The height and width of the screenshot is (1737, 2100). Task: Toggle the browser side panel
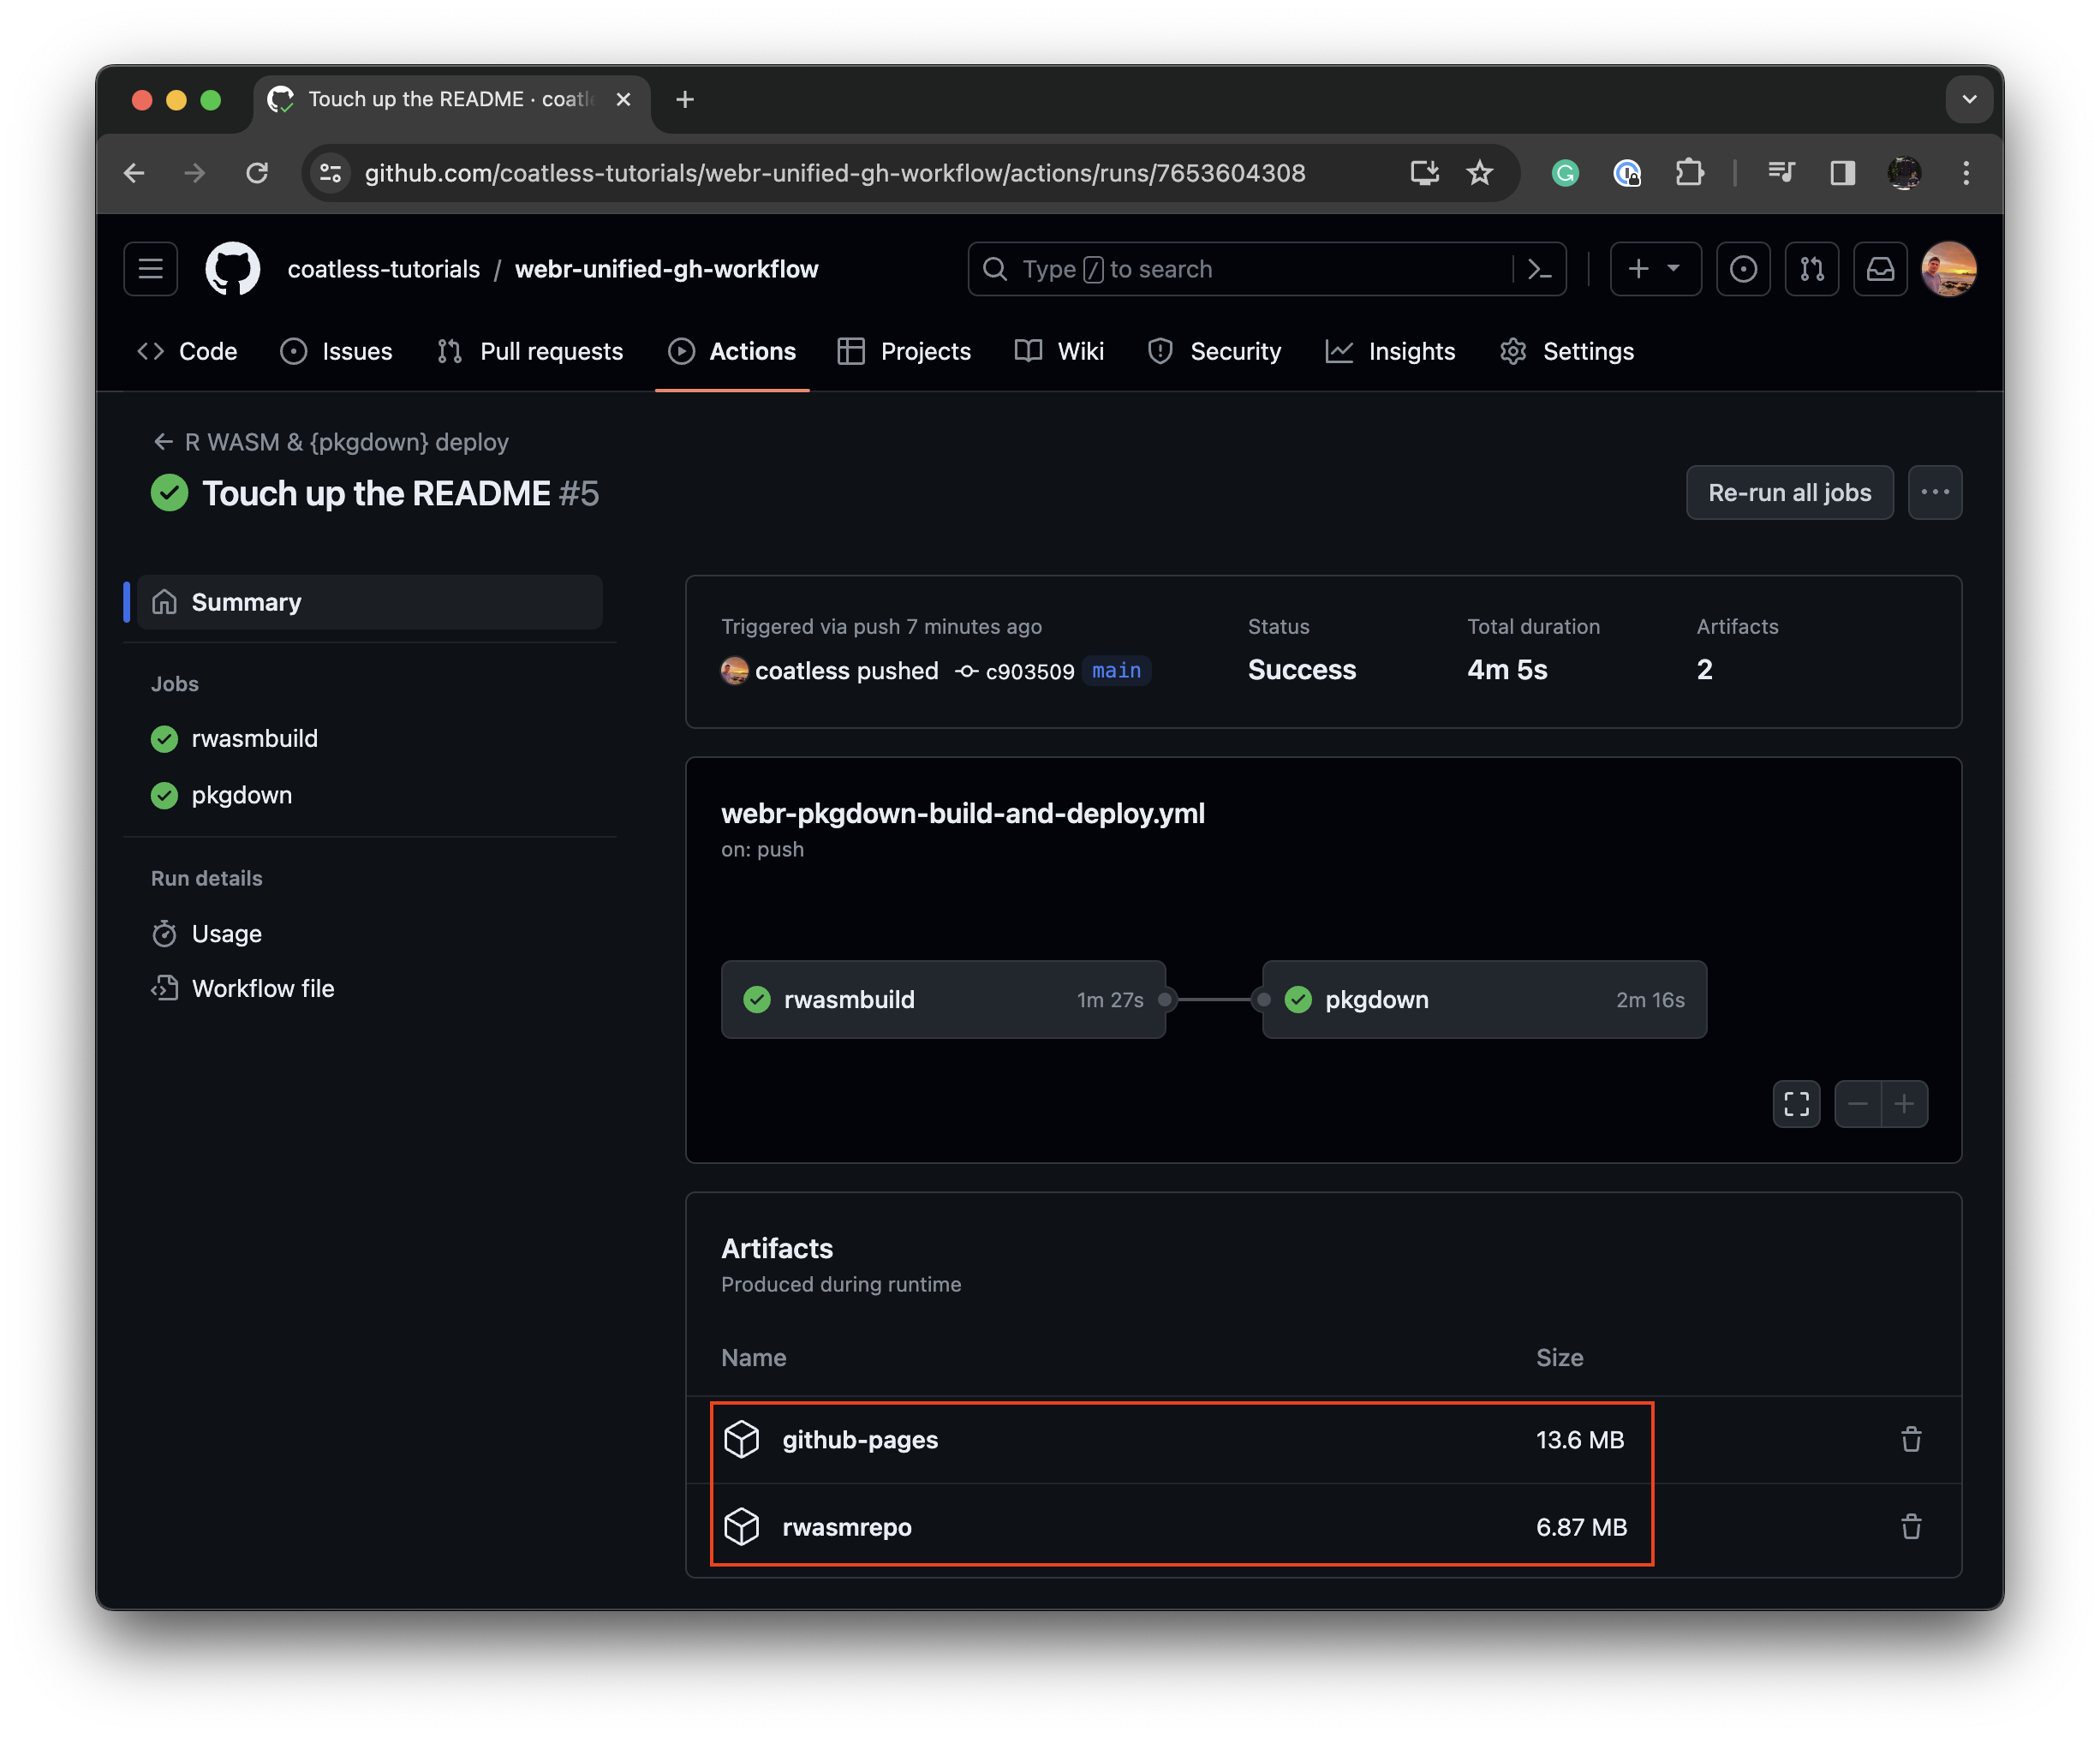[x=1842, y=173]
